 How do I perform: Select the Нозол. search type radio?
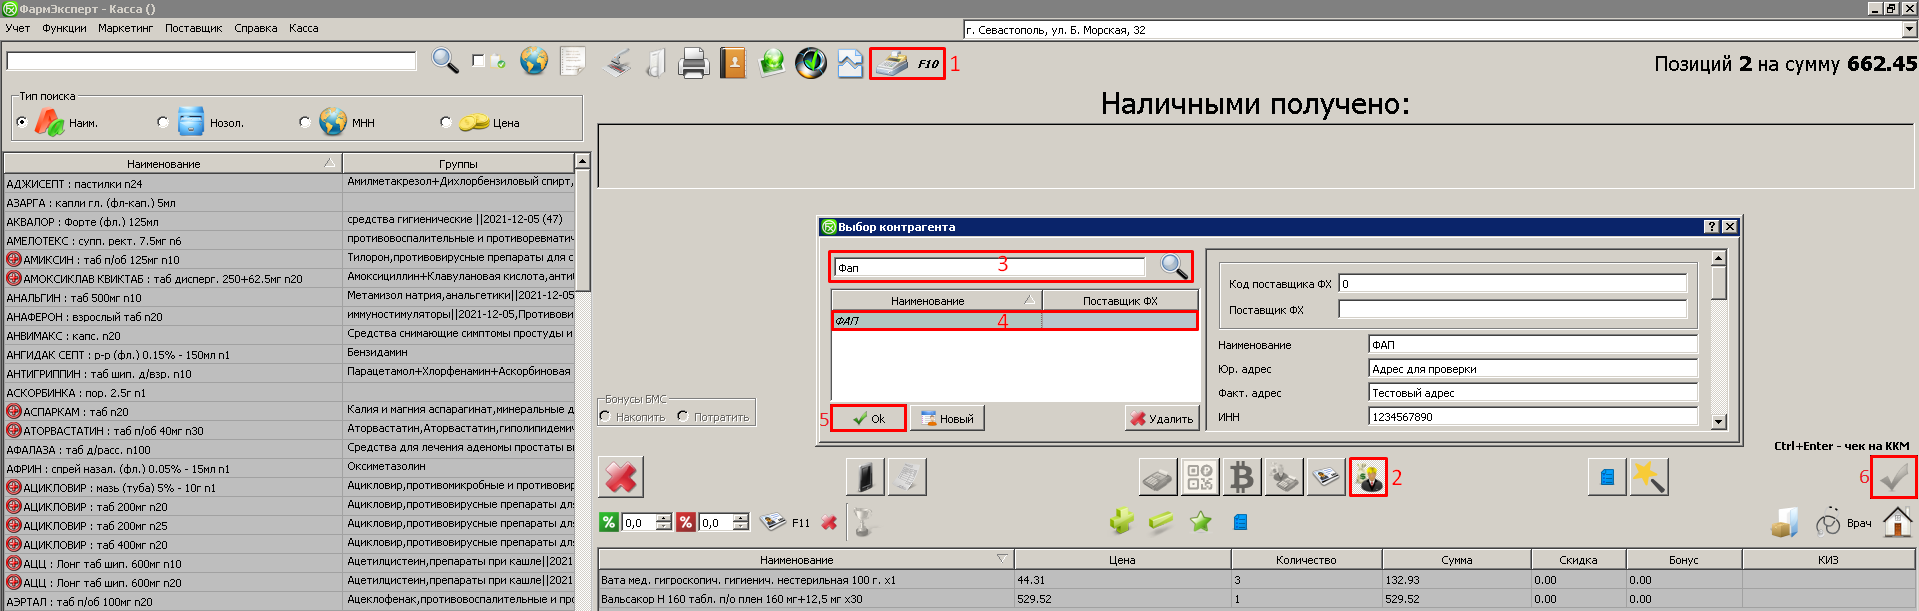coord(163,123)
